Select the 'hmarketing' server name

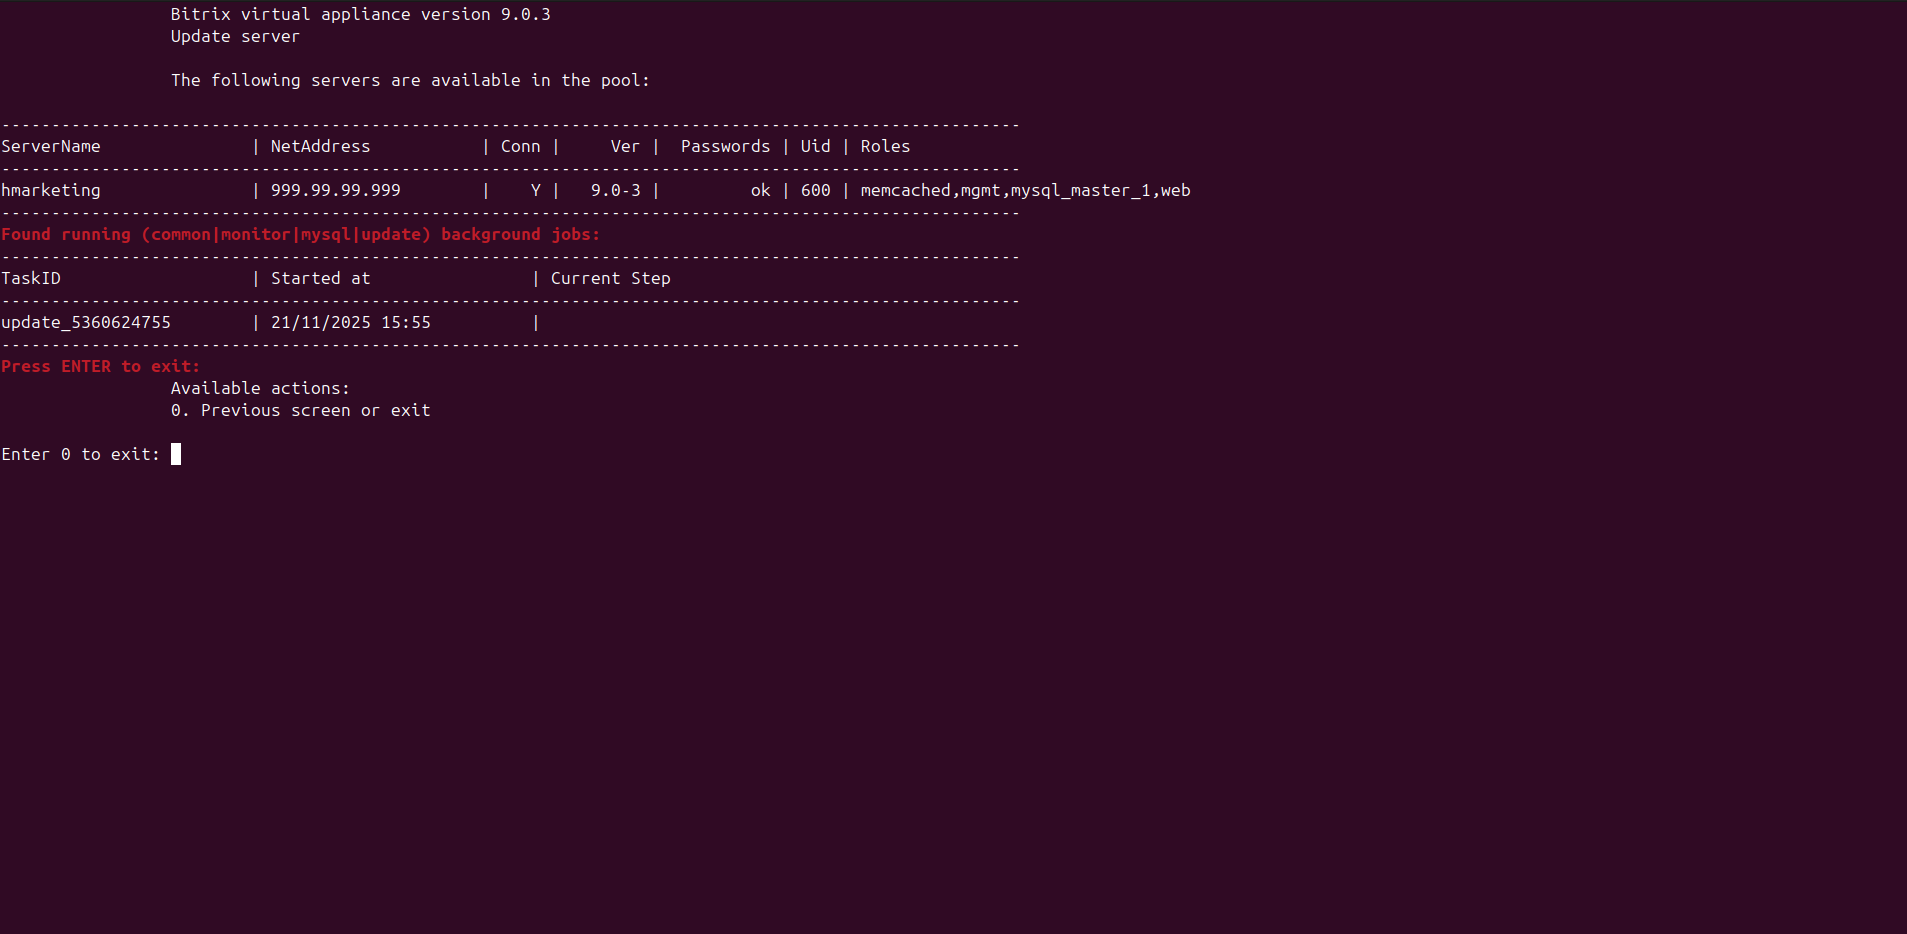[x=51, y=190]
